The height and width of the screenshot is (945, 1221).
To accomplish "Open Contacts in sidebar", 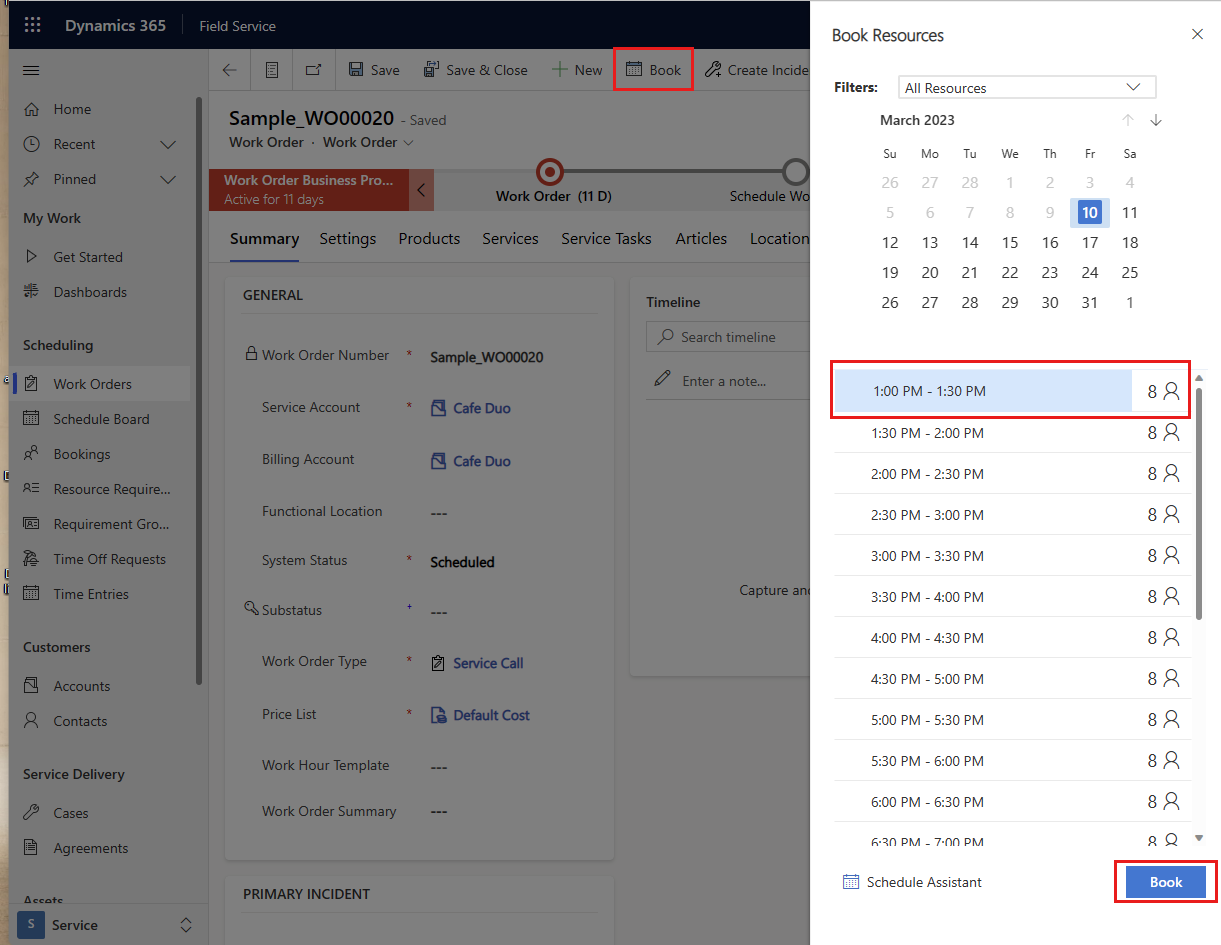I will tap(80, 721).
